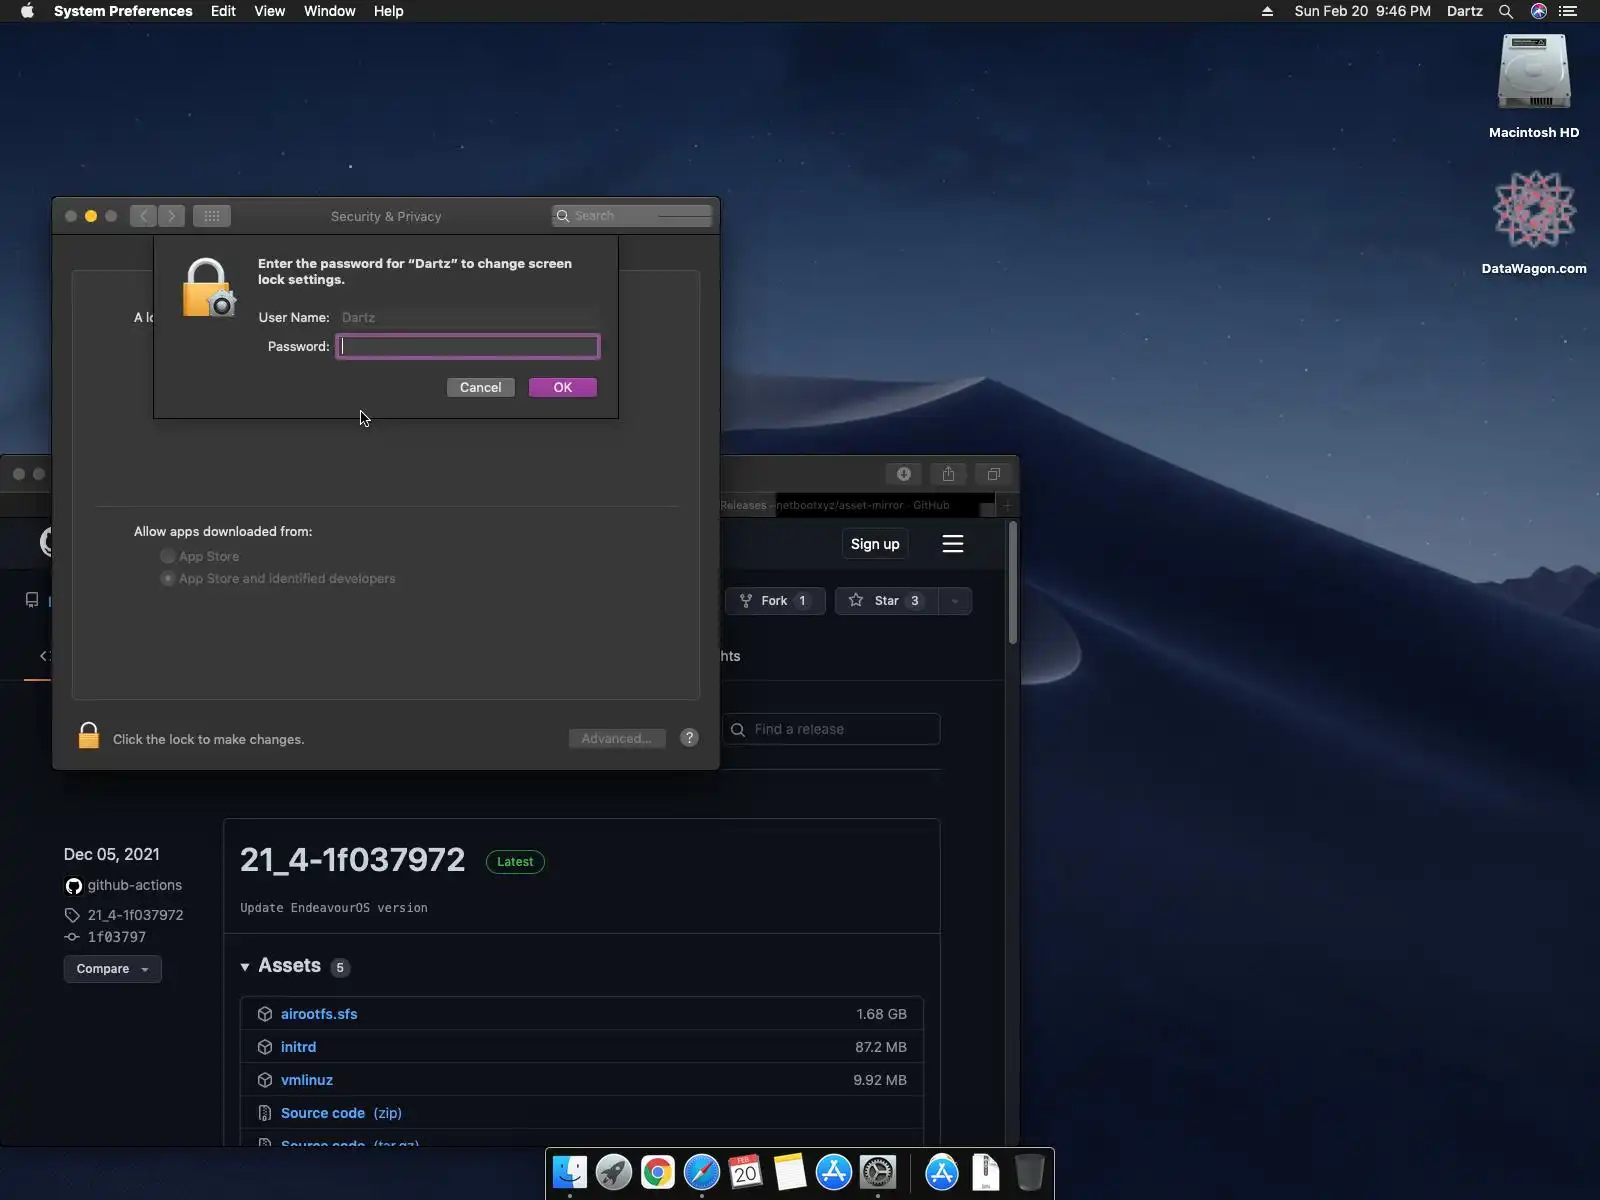Click the date and time in the menu bar
Viewport: 1600px width, 1200px height.
pos(1363,11)
